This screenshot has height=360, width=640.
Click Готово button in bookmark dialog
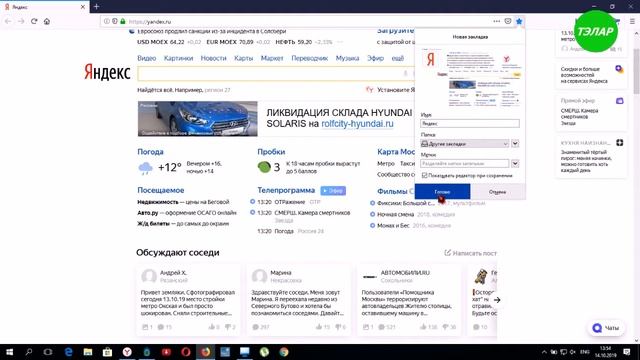click(442, 191)
